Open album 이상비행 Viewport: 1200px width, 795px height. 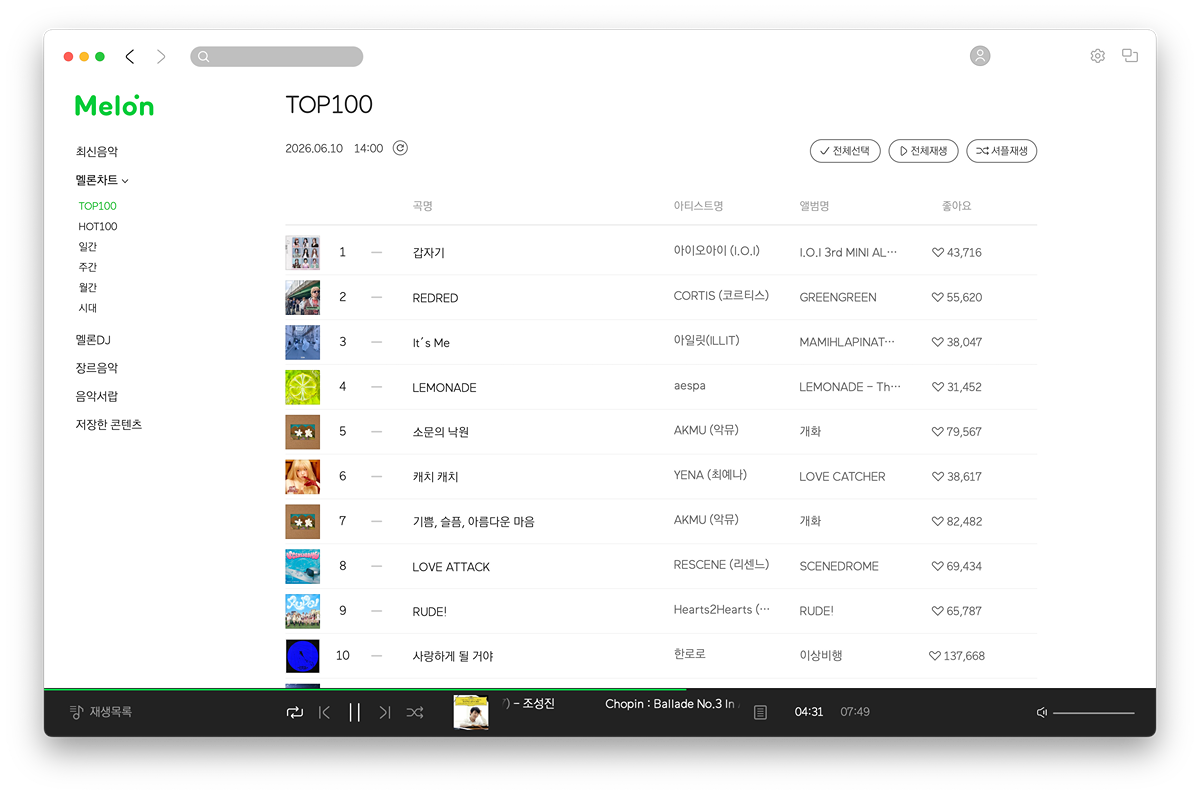(x=821, y=656)
